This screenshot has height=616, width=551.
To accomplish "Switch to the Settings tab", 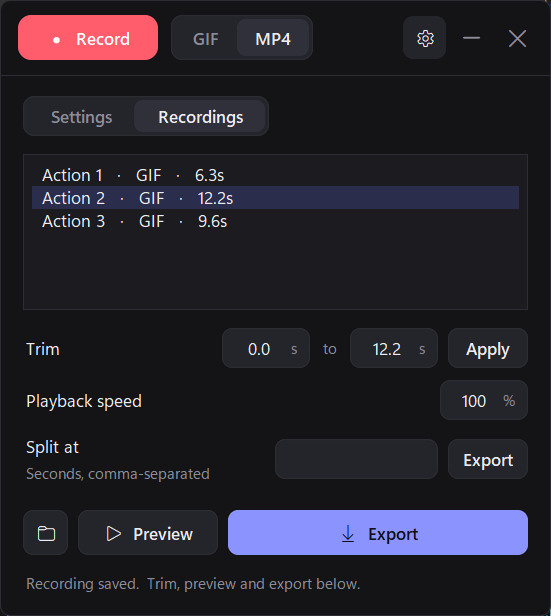I will coord(82,117).
